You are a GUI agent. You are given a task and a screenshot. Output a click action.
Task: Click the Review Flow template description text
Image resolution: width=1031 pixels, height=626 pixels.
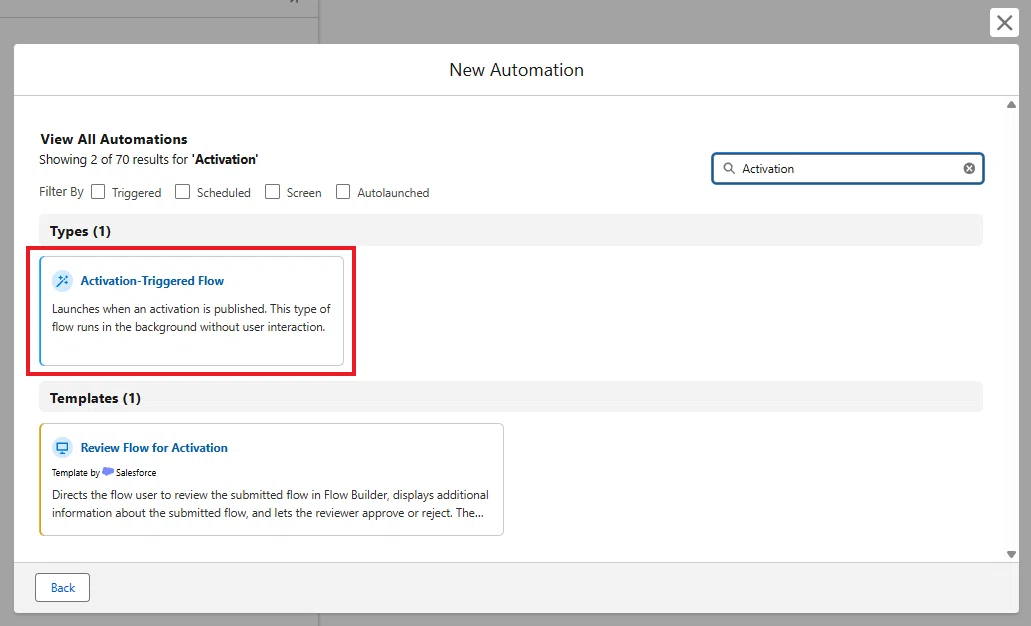(270, 504)
